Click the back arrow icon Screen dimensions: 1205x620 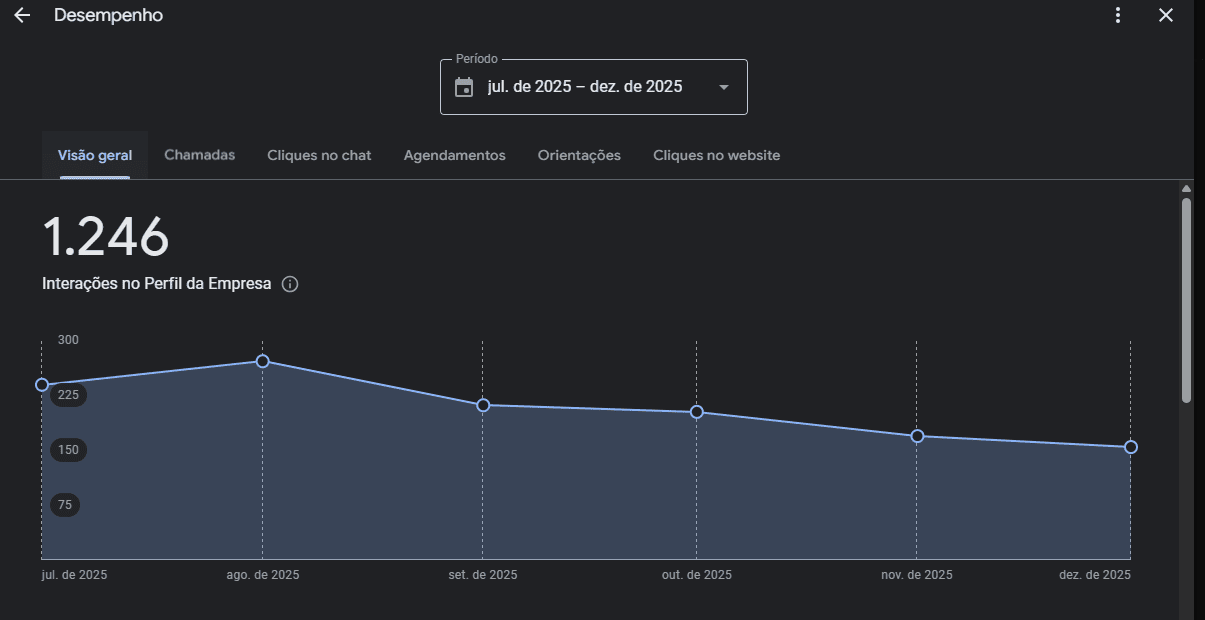(22, 16)
